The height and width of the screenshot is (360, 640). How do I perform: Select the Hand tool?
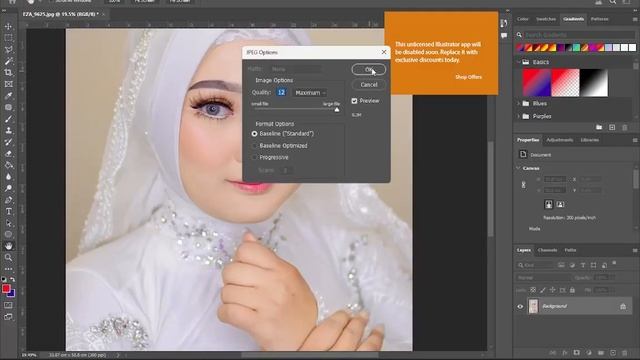click(x=8, y=246)
